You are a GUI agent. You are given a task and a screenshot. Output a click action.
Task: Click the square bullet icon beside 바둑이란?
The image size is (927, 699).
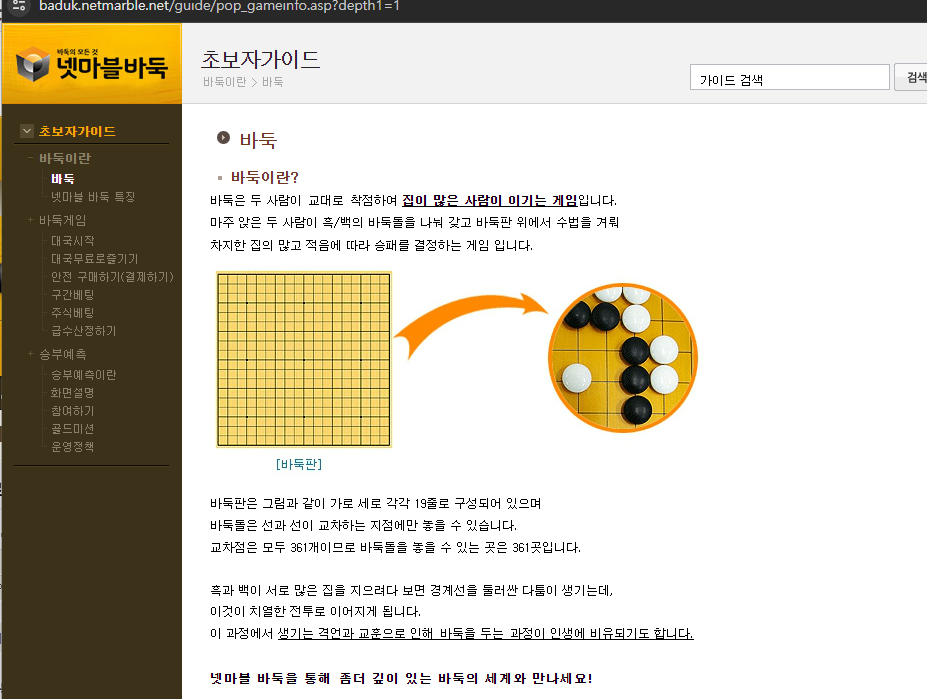click(x=220, y=176)
